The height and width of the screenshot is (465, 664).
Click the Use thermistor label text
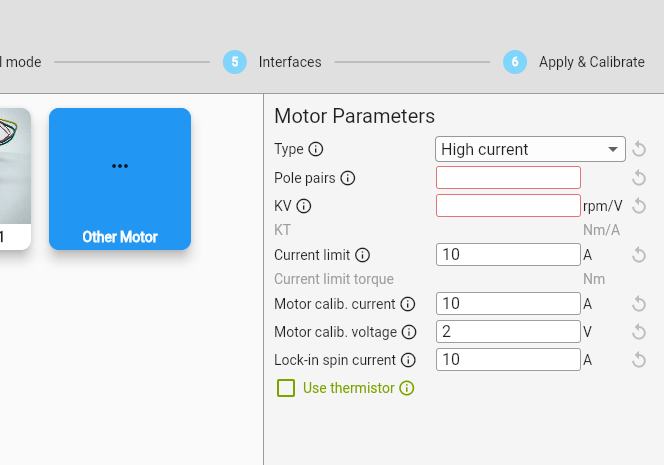[x=349, y=388]
